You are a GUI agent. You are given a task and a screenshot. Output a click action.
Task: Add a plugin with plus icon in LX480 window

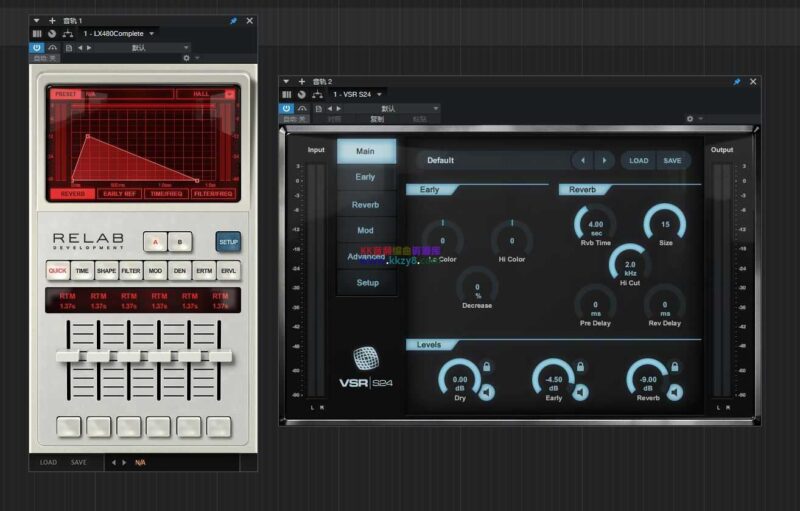tap(52, 20)
